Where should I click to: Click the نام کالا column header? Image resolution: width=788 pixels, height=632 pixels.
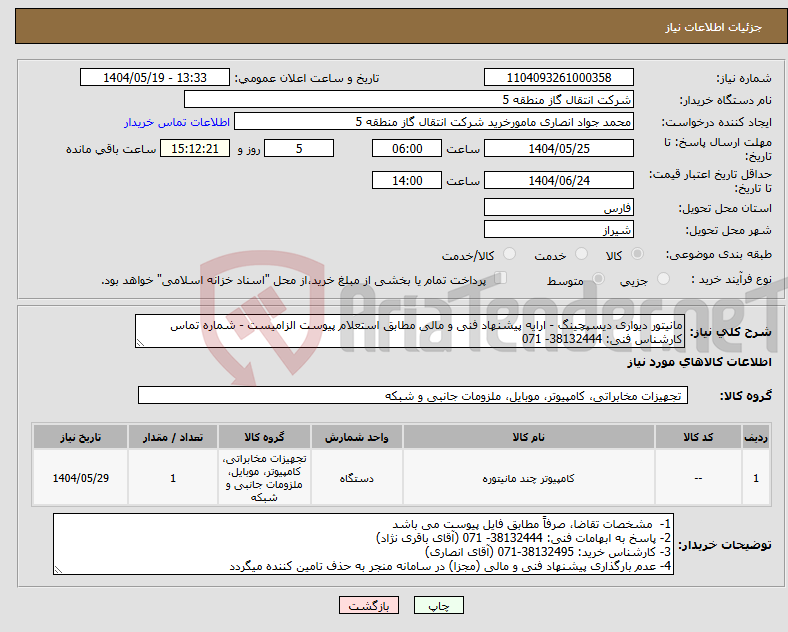[529, 437]
